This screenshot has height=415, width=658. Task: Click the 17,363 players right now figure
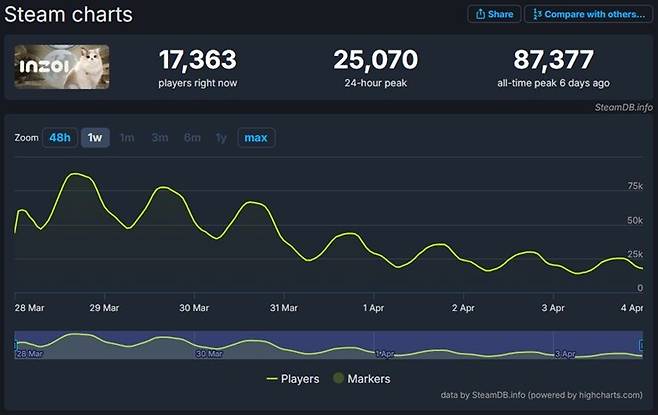pyautogui.click(x=198, y=60)
